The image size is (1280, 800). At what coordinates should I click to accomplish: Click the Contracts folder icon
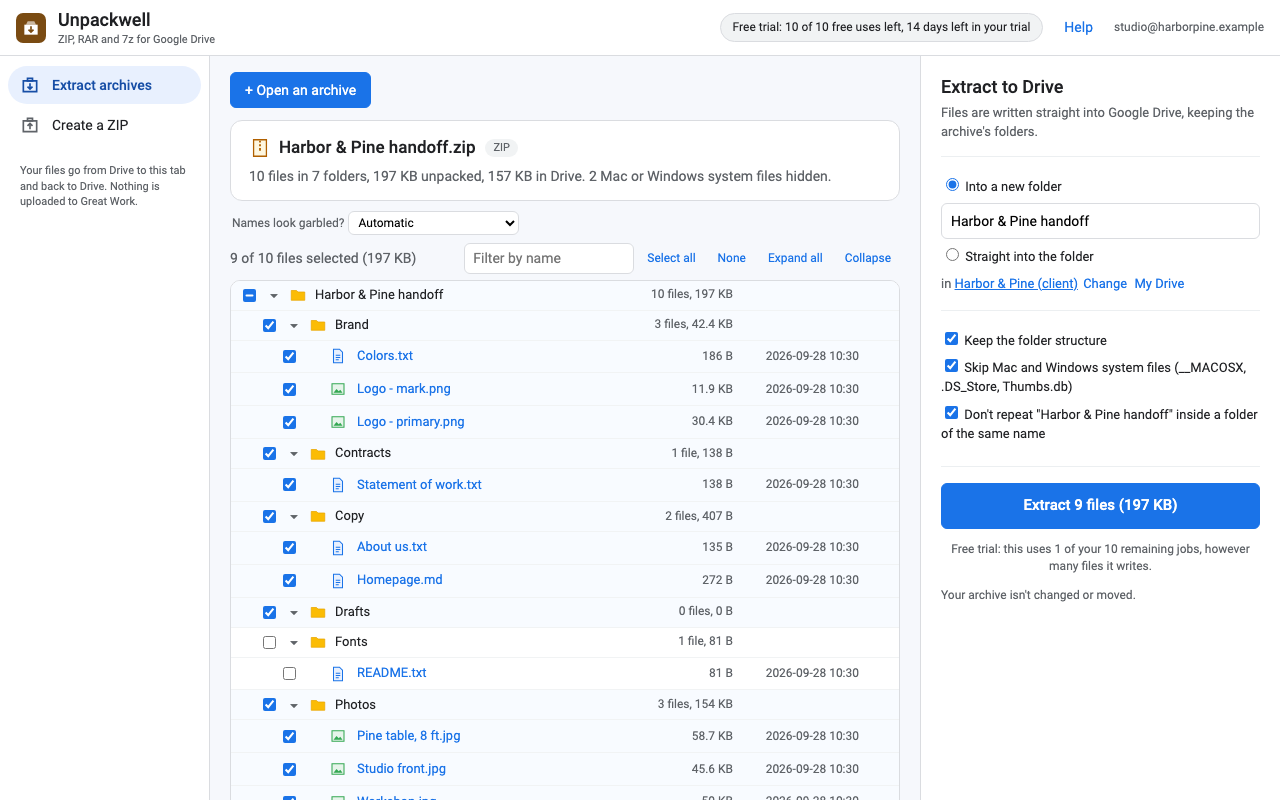[x=318, y=453]
